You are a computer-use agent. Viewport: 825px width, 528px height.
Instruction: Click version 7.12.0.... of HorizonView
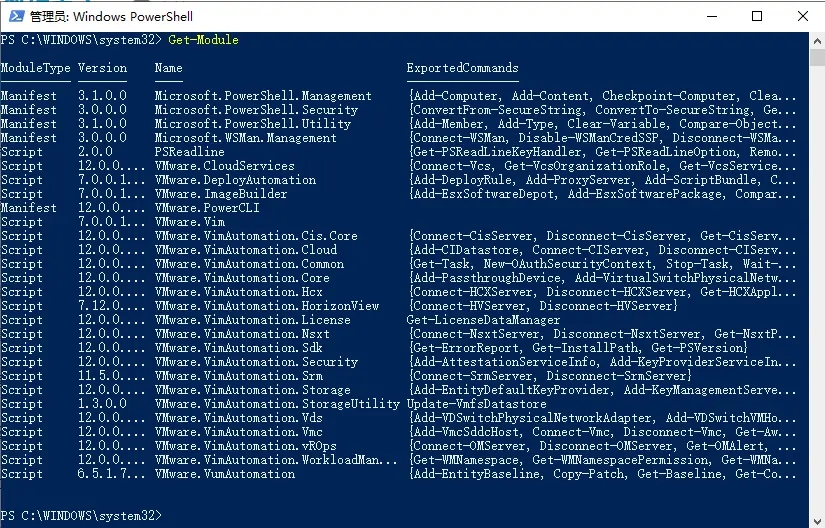tap(112, 306)
